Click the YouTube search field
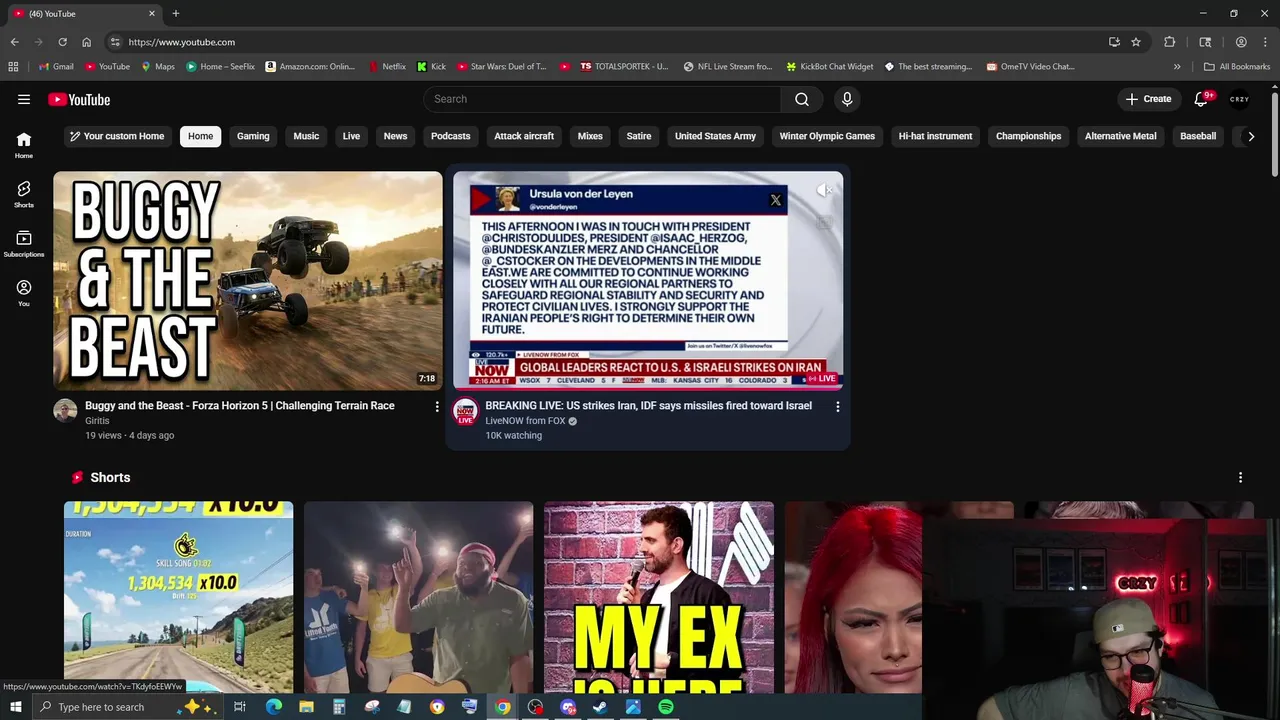1280x720 pixels. click(602, 99)
